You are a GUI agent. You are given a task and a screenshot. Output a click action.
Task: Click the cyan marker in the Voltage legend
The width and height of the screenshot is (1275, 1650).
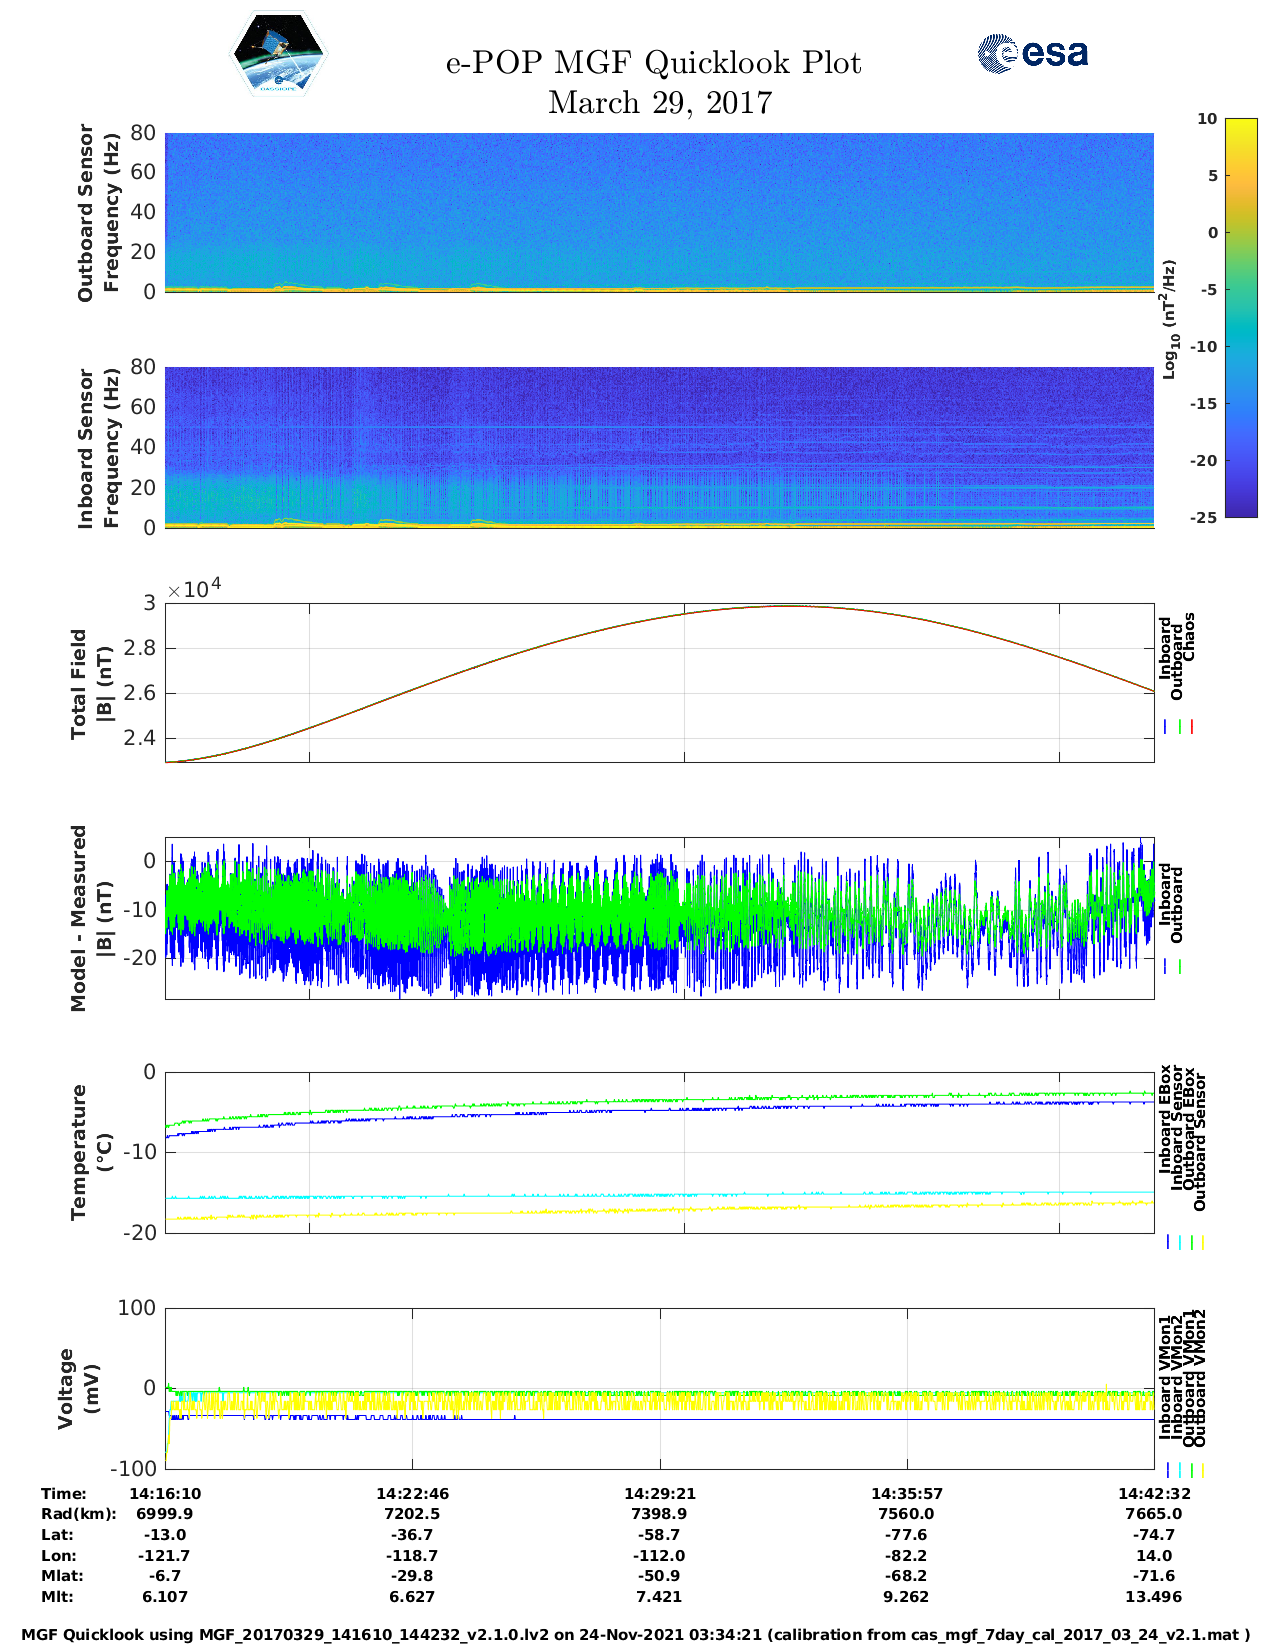click(1180, 1470)
